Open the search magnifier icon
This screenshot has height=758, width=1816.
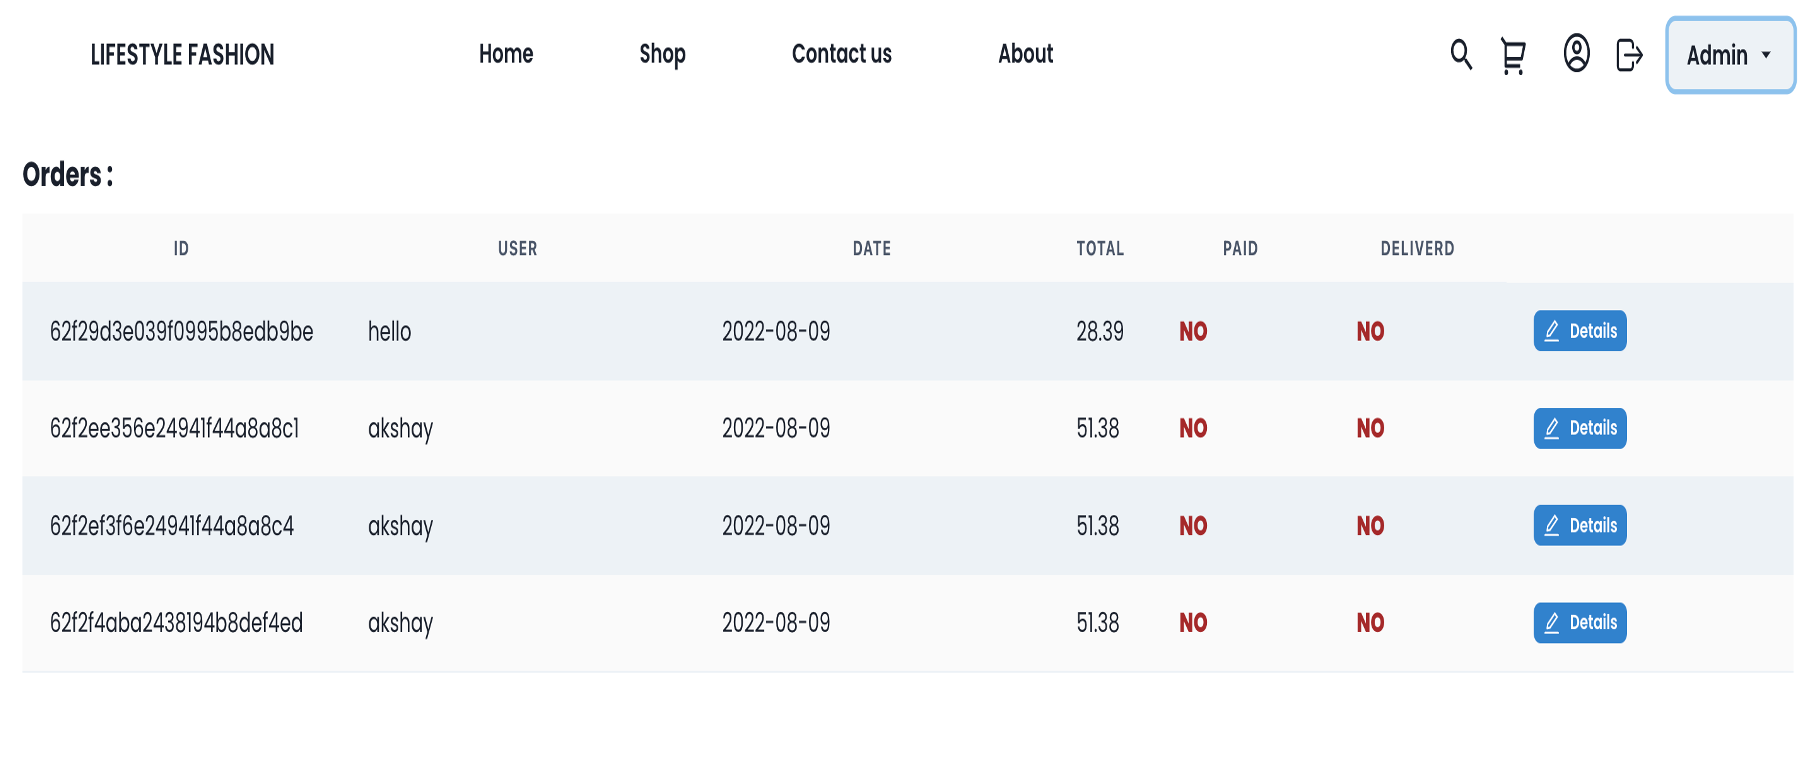1461,54
